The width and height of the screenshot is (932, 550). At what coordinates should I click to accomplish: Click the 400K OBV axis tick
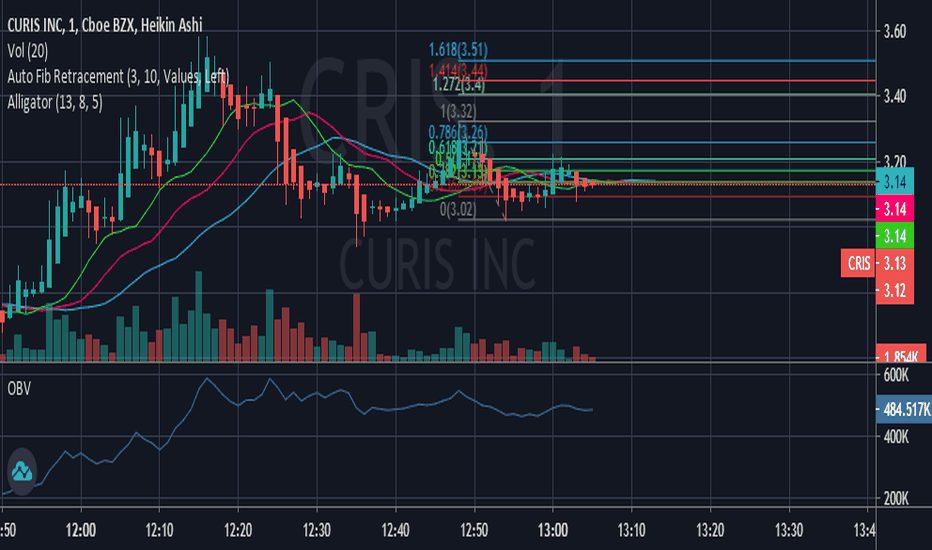tap(896, 437)
